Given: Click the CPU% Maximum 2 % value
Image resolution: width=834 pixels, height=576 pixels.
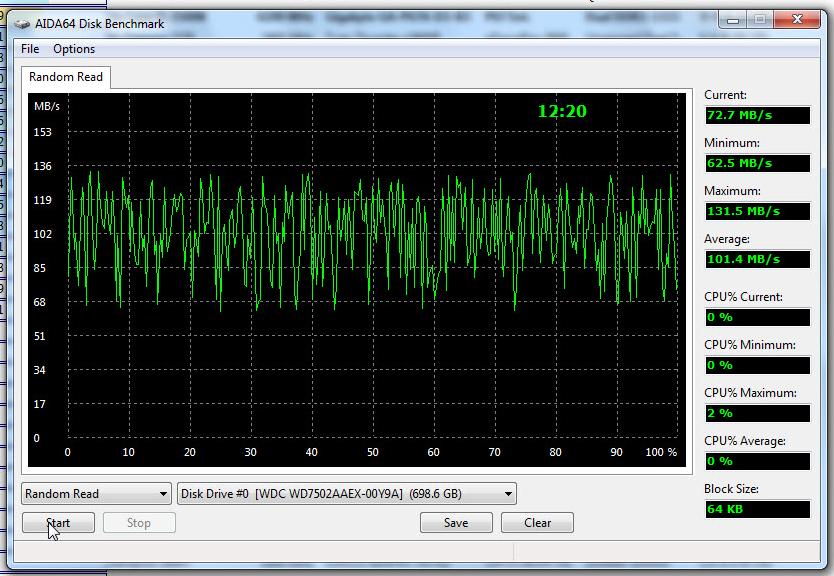Looking at the screenshot, I should pyautogui.click(x=757, y=413).
